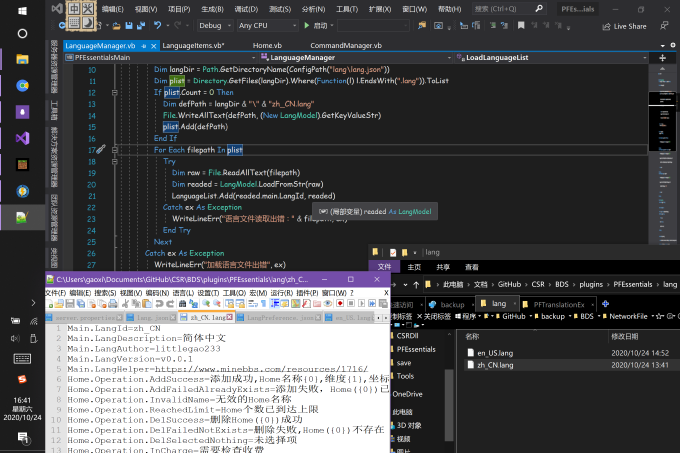Open the Visual Studio tab list dropdown arrow
The height and width of the screenshot is (453, 680).
(662, 46)
